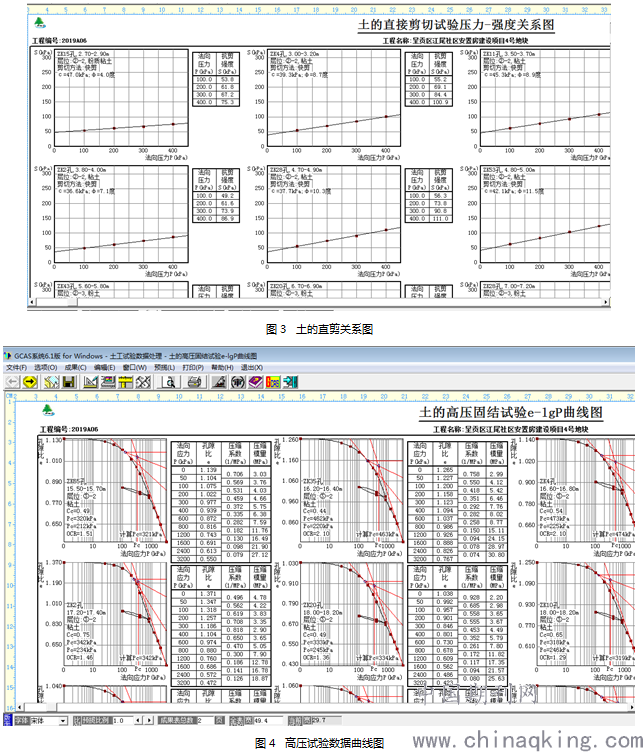
Task: Click the 成果表总数 field showing 2
Action: click(x=204, y=721)
